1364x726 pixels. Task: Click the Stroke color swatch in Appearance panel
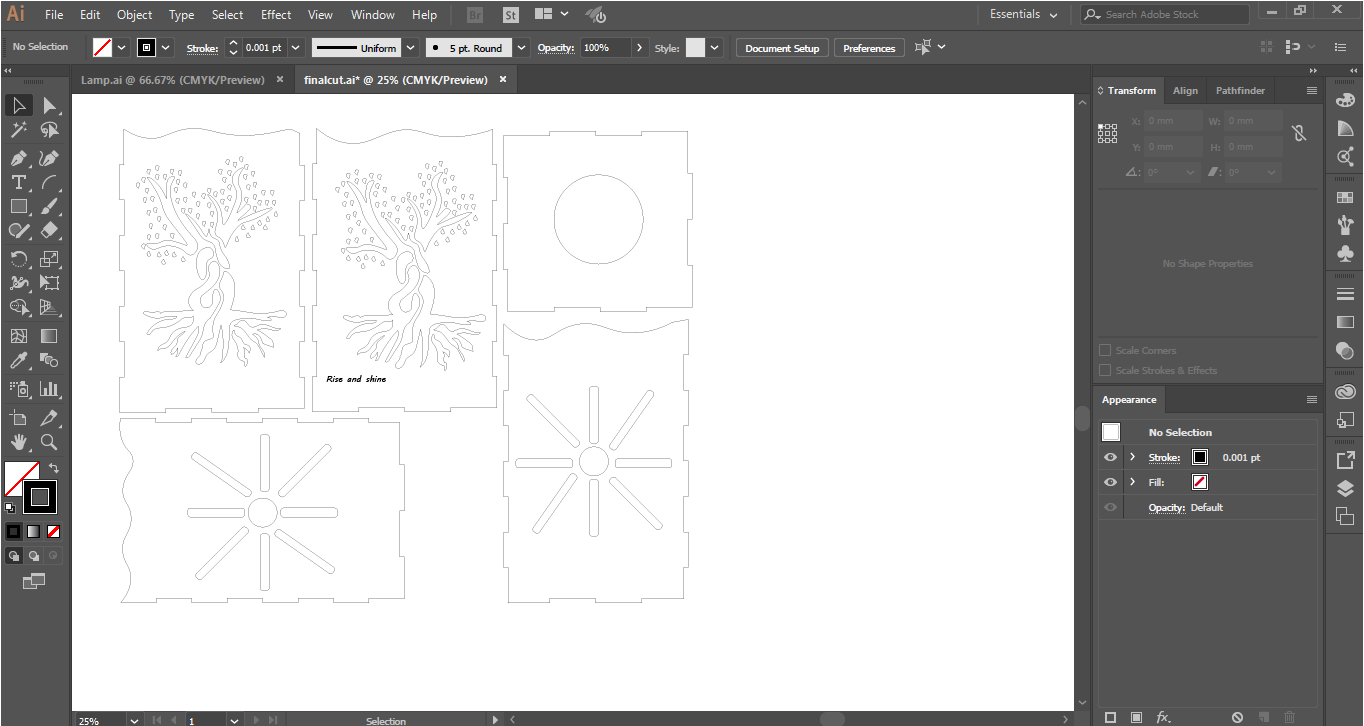coord(1200,457)
